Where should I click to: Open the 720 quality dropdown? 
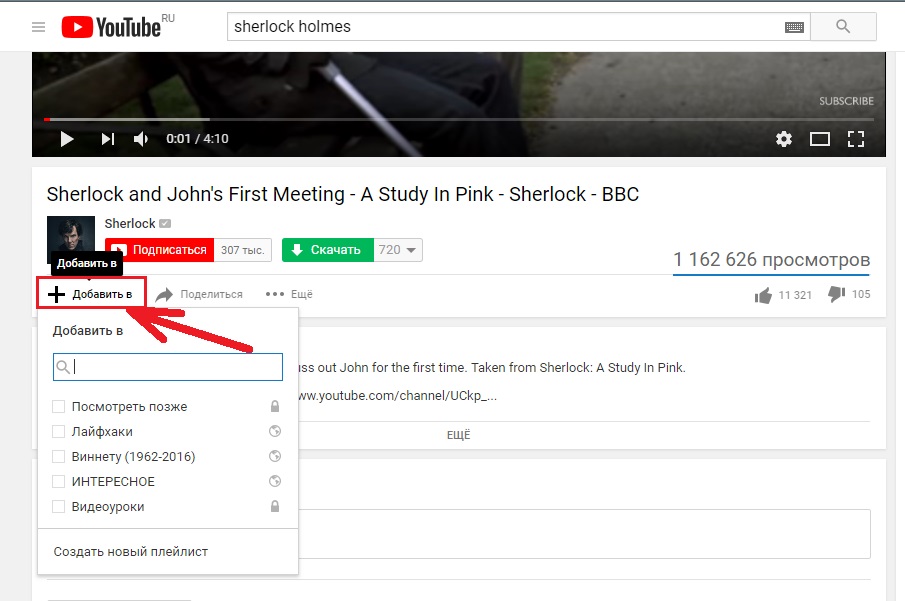398,250
